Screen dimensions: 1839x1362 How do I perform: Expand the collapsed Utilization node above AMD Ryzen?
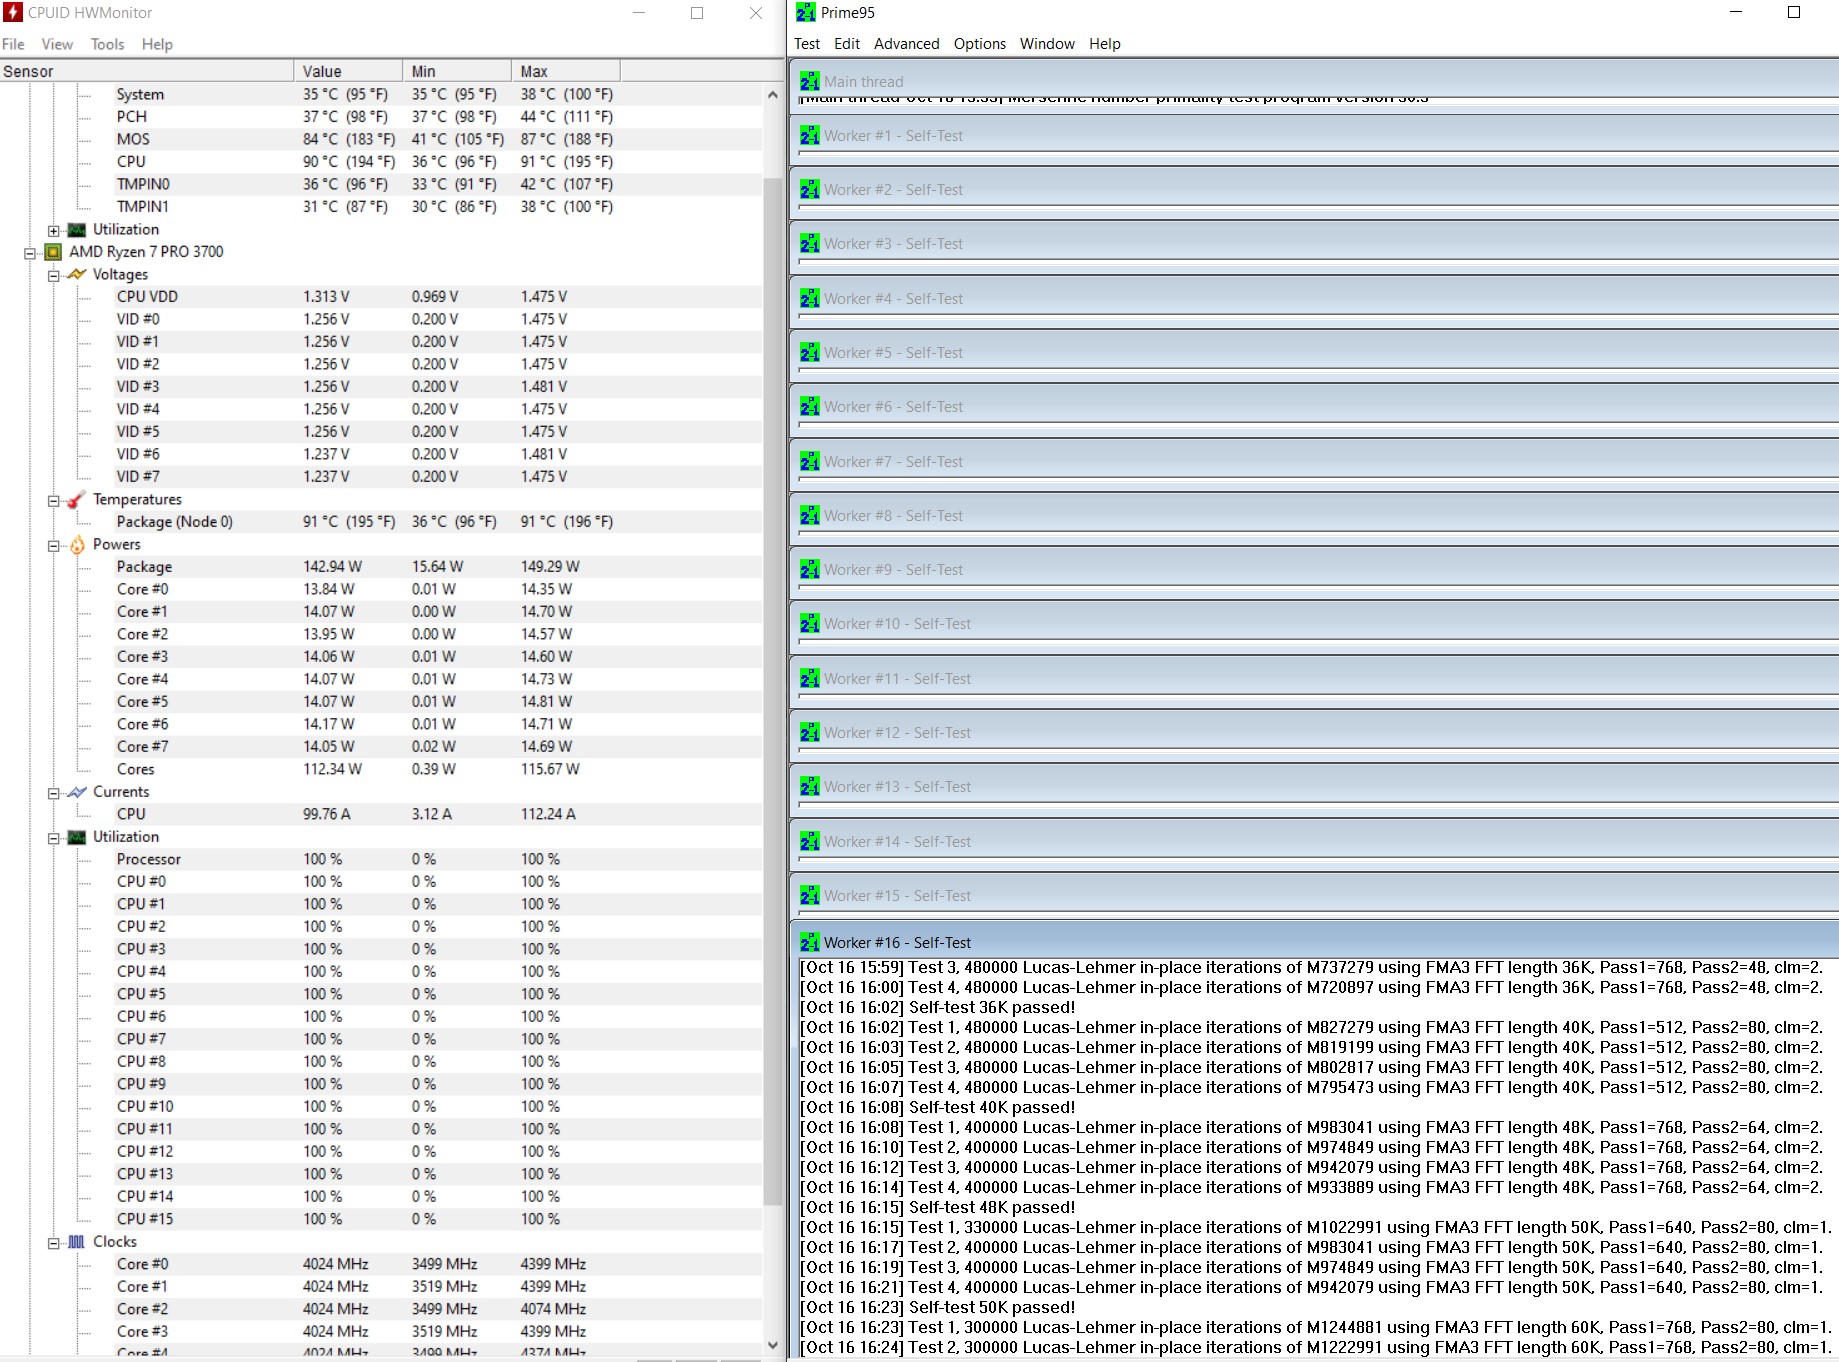(54, 230)
